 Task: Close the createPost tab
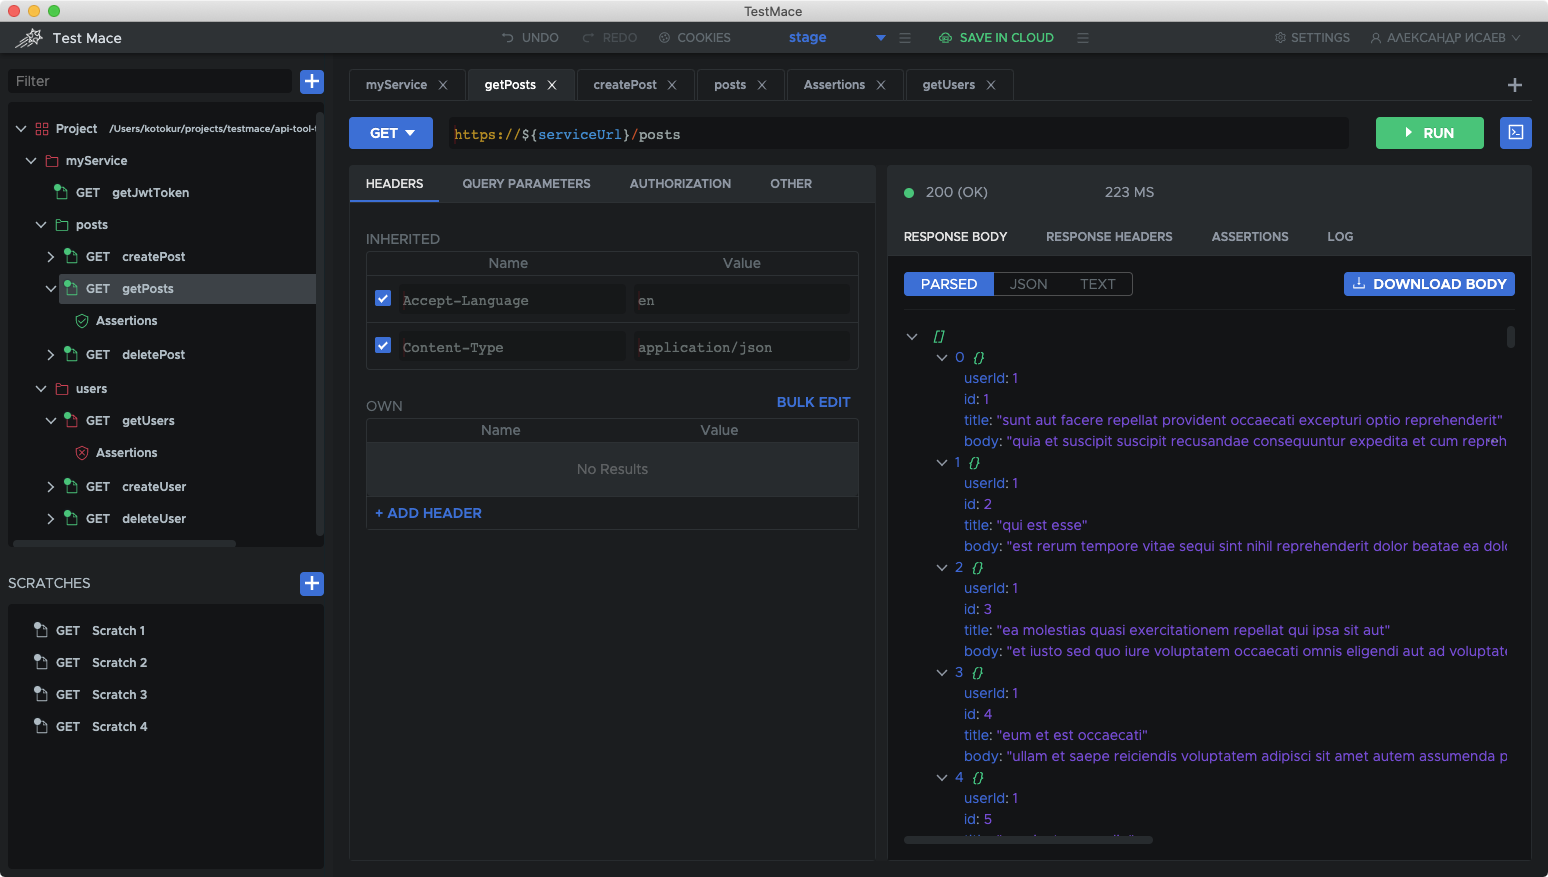pyautogui.click(x=672, y=85)
